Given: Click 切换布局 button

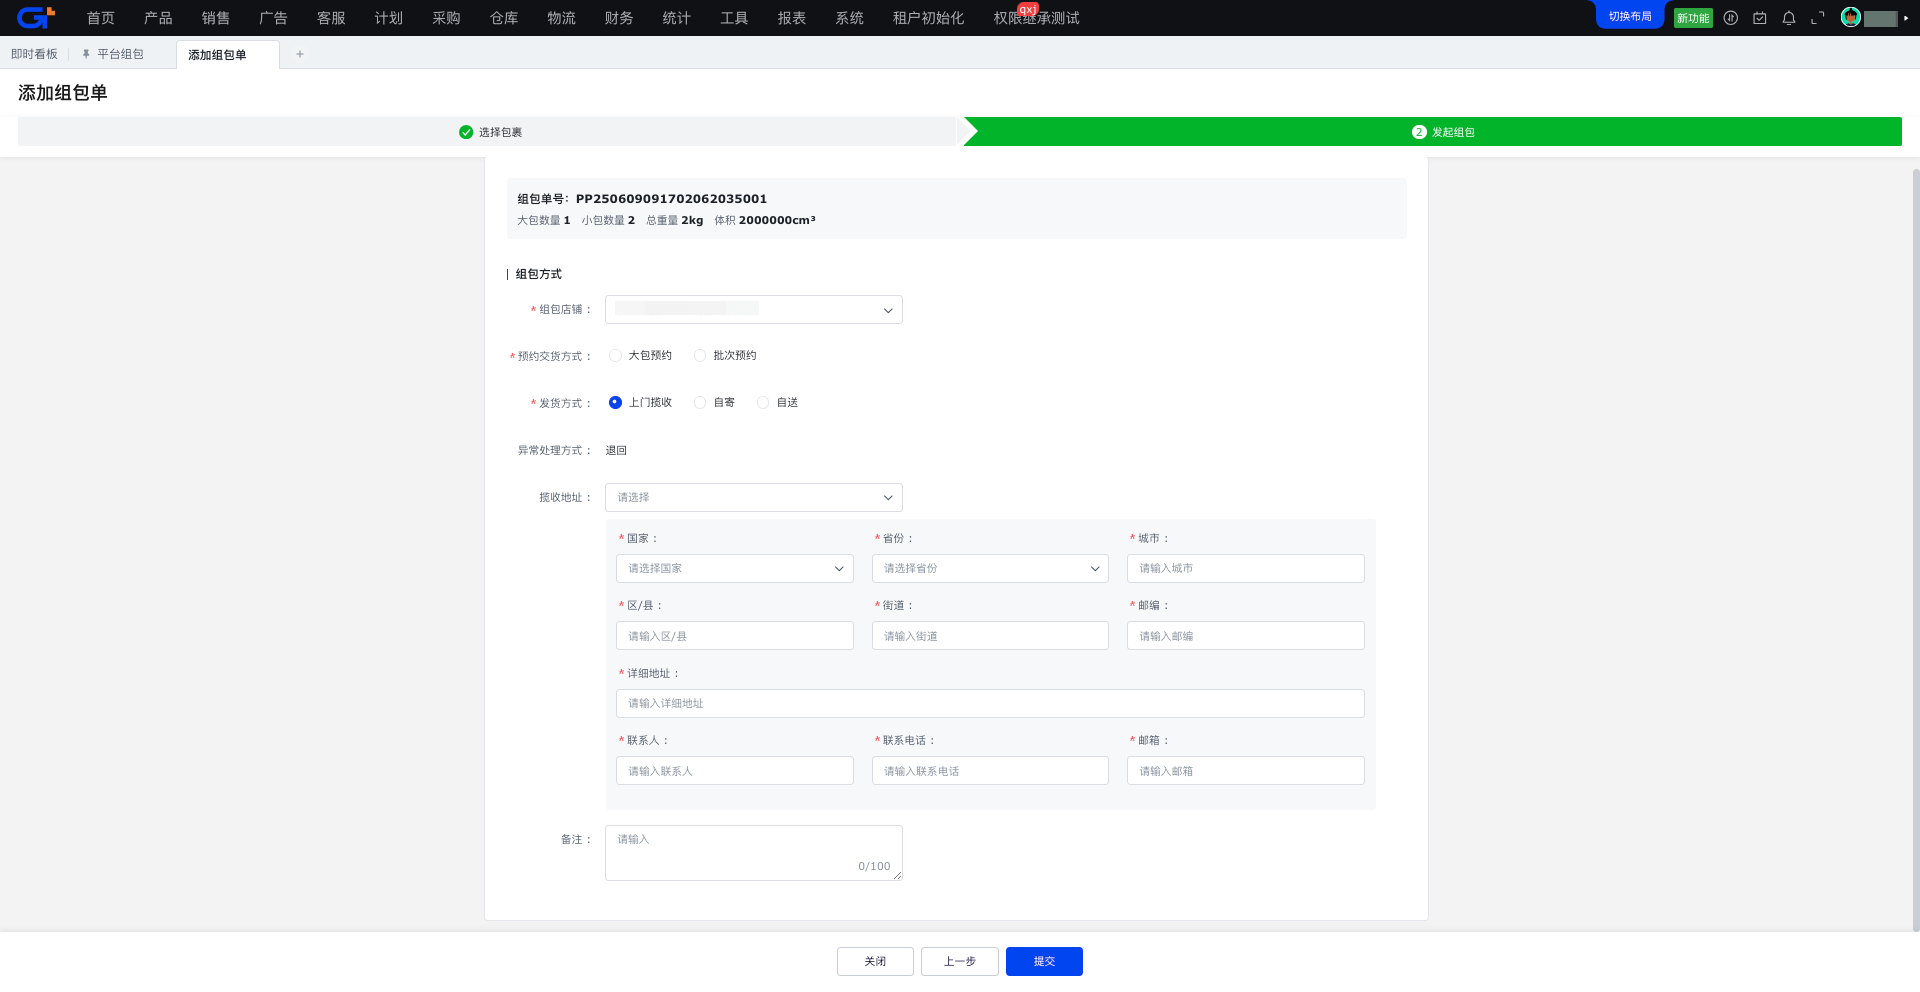Looking at the screenshot, I should point(1630,16).
